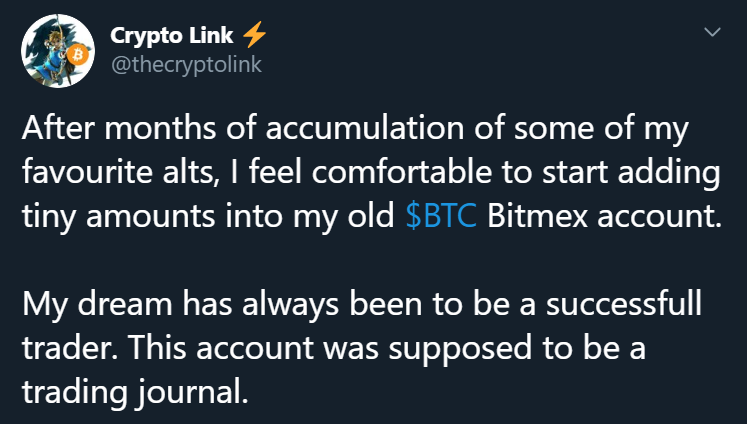This screenshot has height=424, width=747.
Task: Click the word successfull in tweet
Action: tap(624, 303)
